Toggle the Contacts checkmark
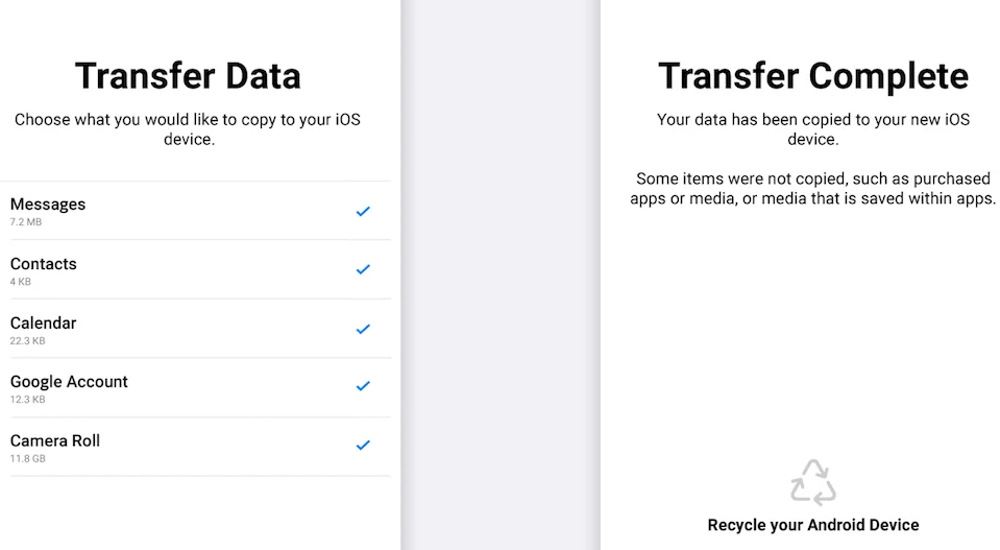The image size is (1000, 550). click(x=363, y=270)
